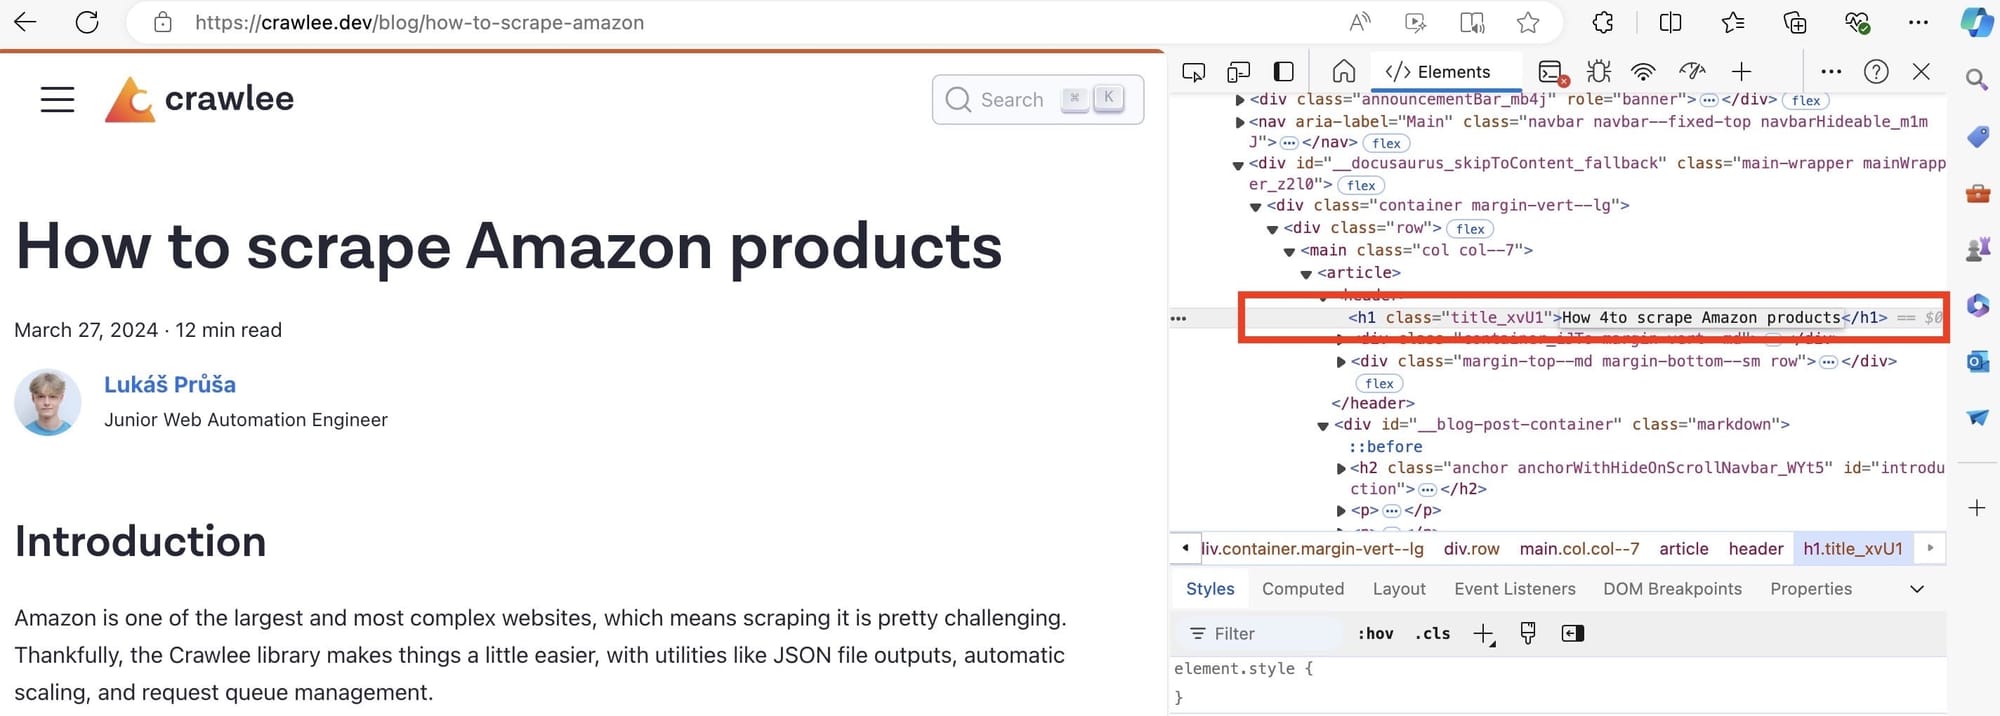Reload the current page
Image resolution: width=2000 pixels, height=716 pixels.
click(87, 22)
